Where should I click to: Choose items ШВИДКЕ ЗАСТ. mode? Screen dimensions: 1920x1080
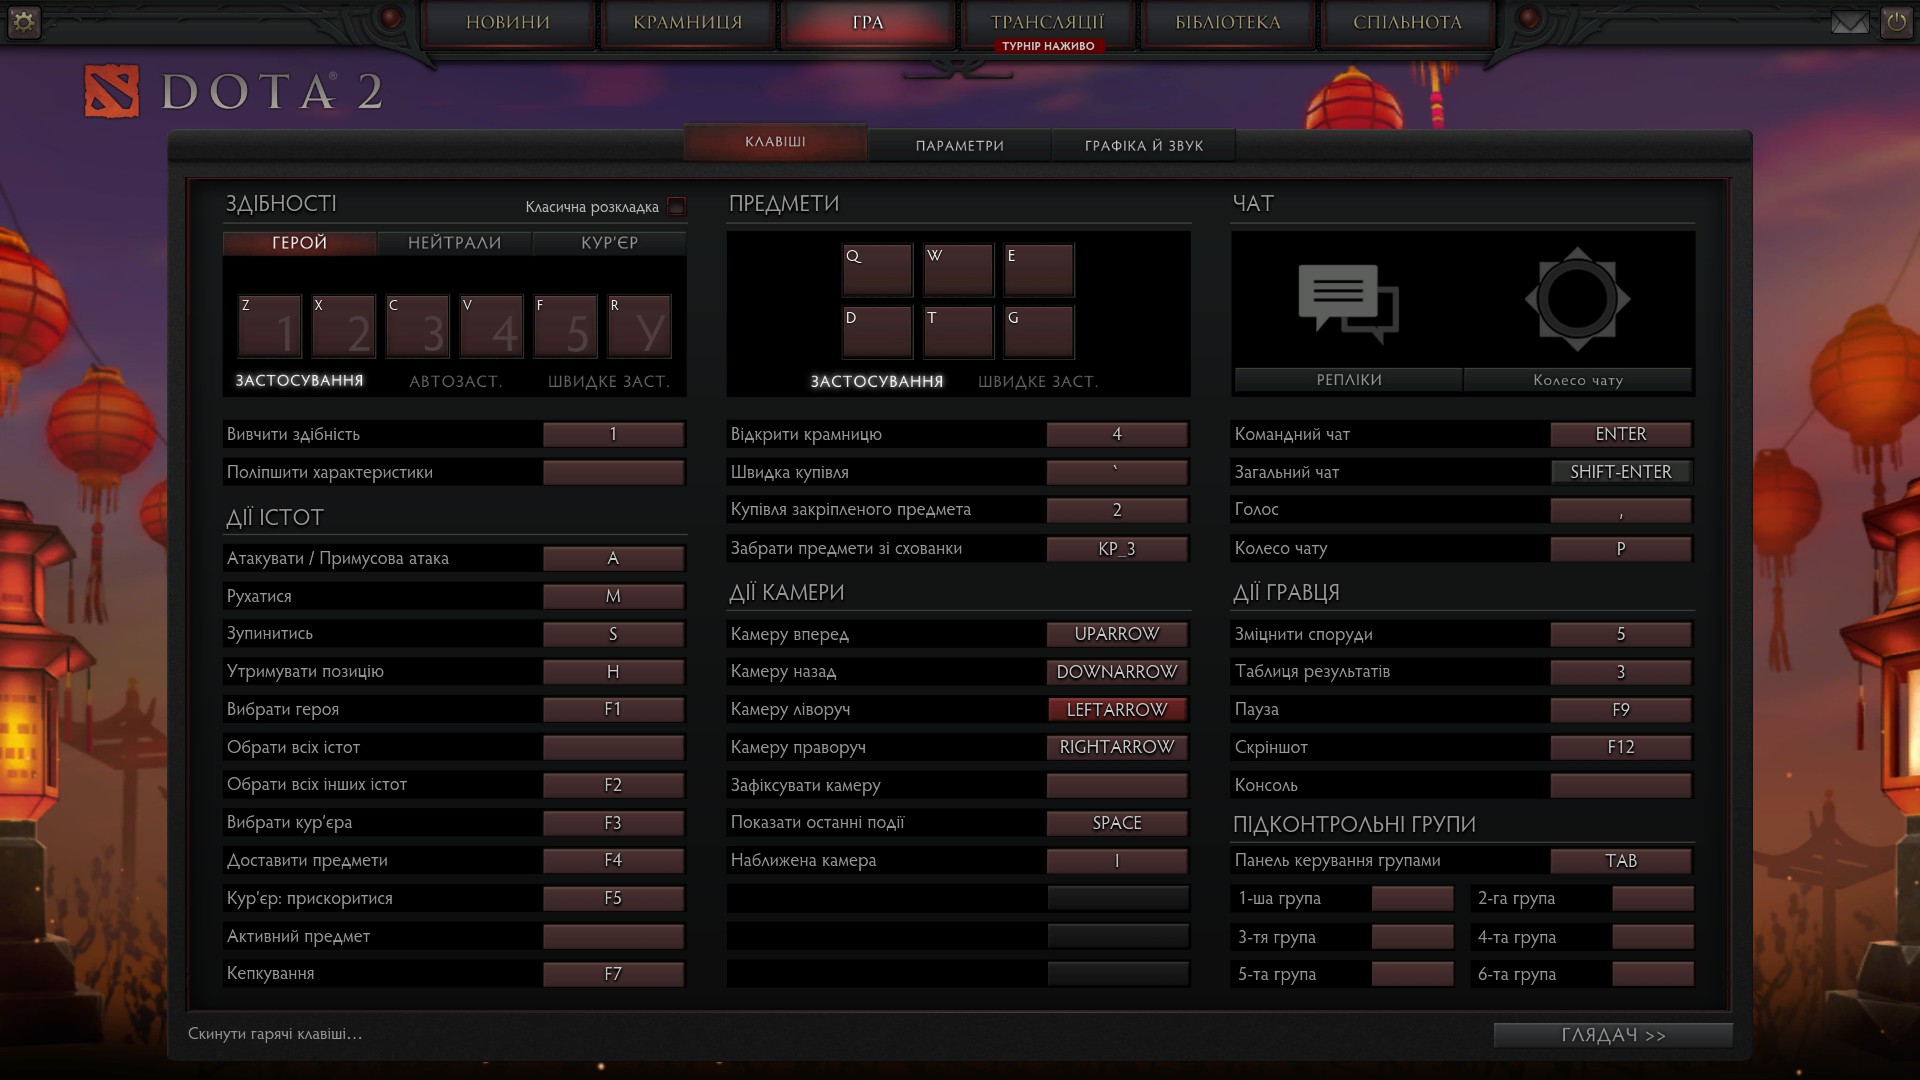[1038, 381]
